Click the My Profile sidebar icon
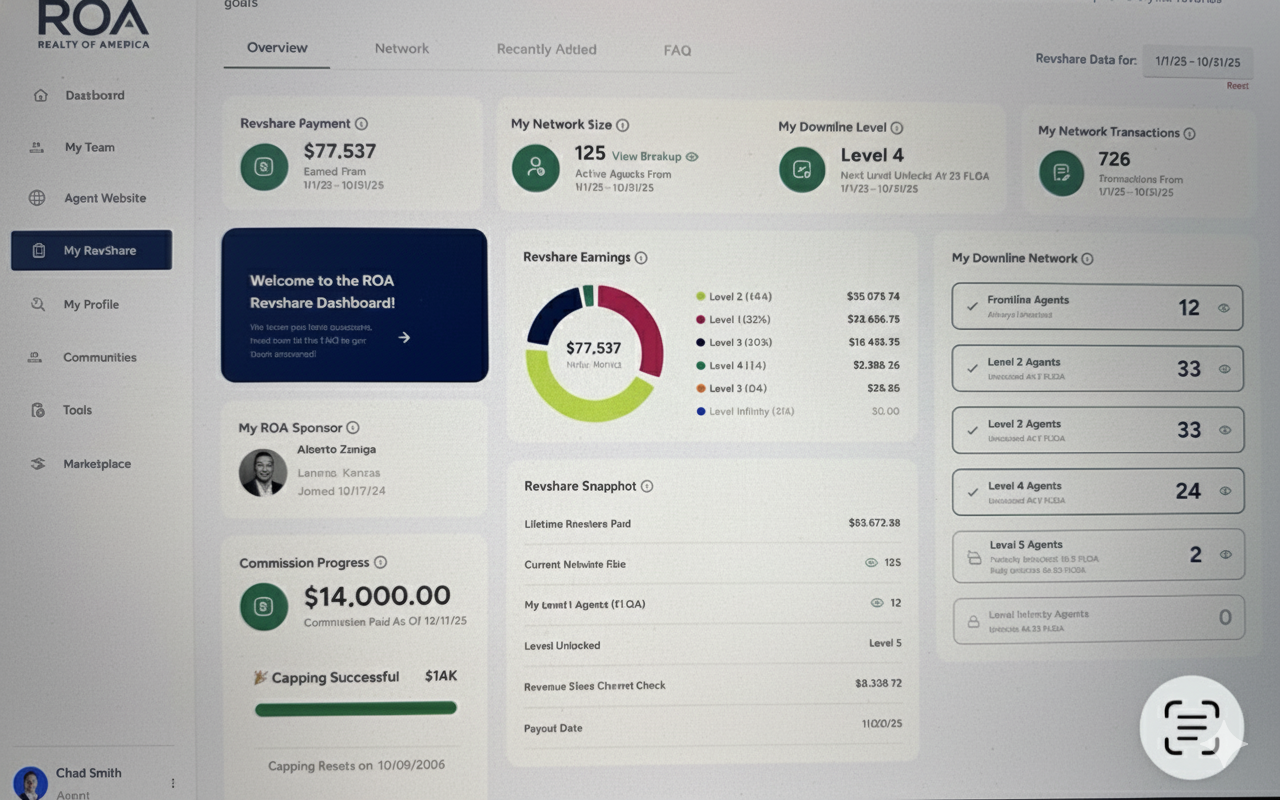The image size is (1280, 800). pyautogui.click(x=38, y=304)
